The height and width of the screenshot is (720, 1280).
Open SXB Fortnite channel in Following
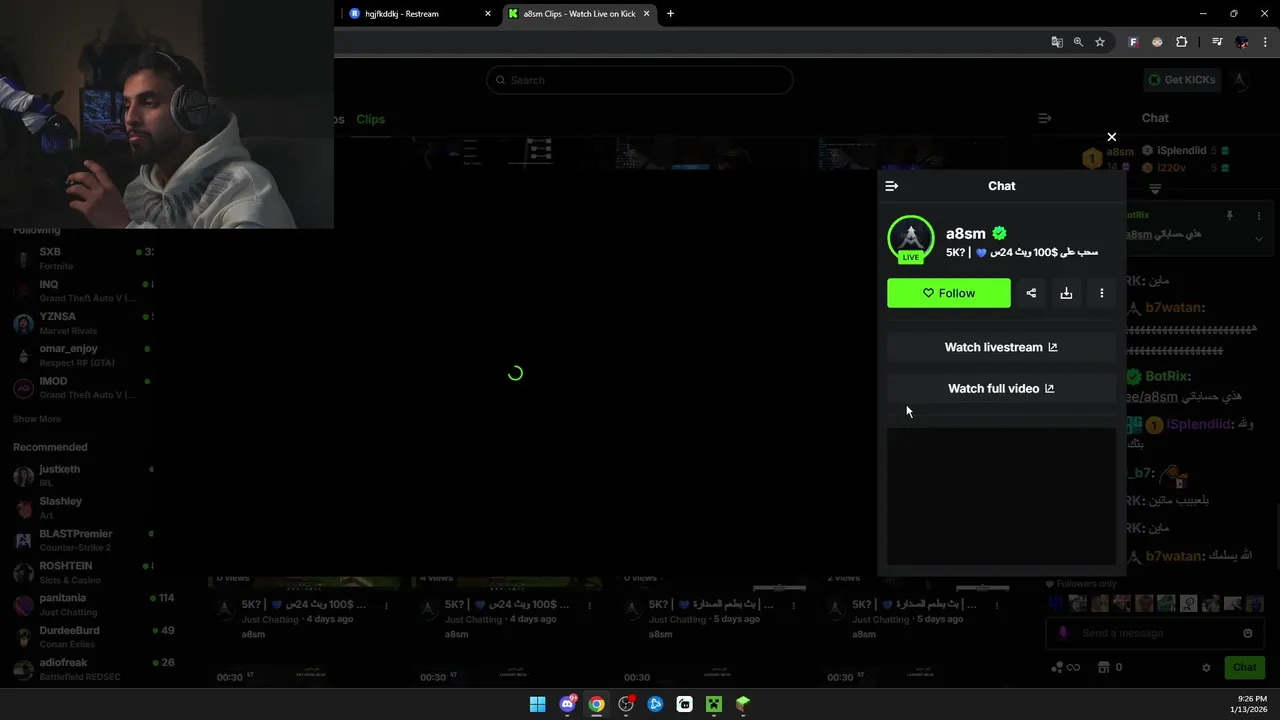click(83, 258)
